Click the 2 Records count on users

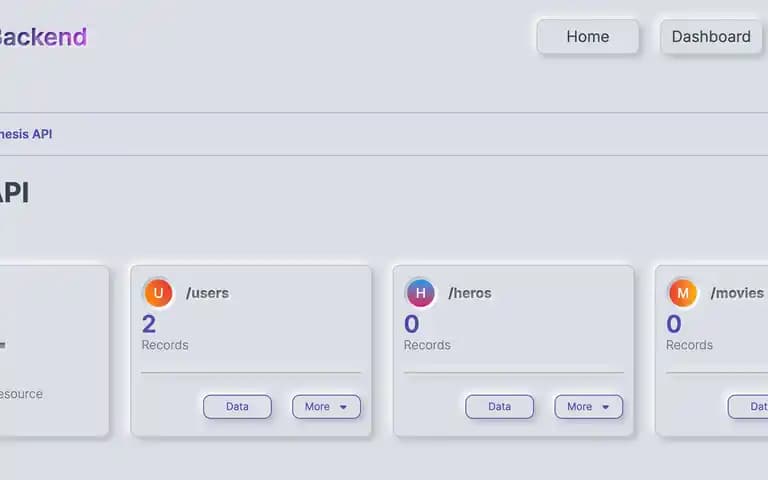click(165, 333)
